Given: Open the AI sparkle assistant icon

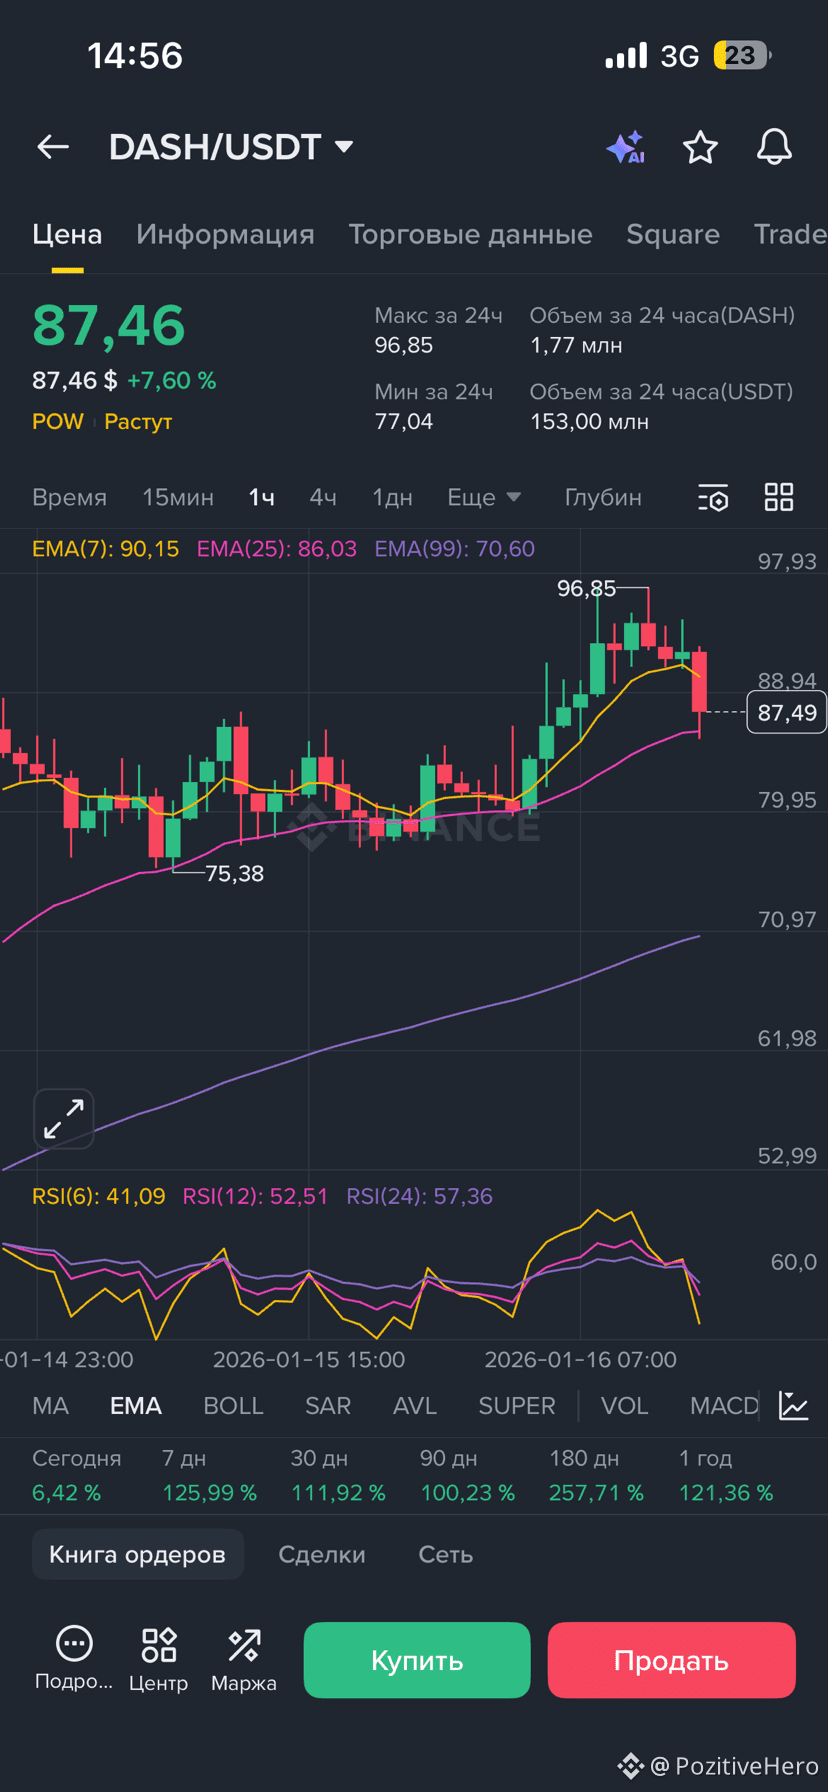Looking at the screenshot, I should click(x=626, y=147).
